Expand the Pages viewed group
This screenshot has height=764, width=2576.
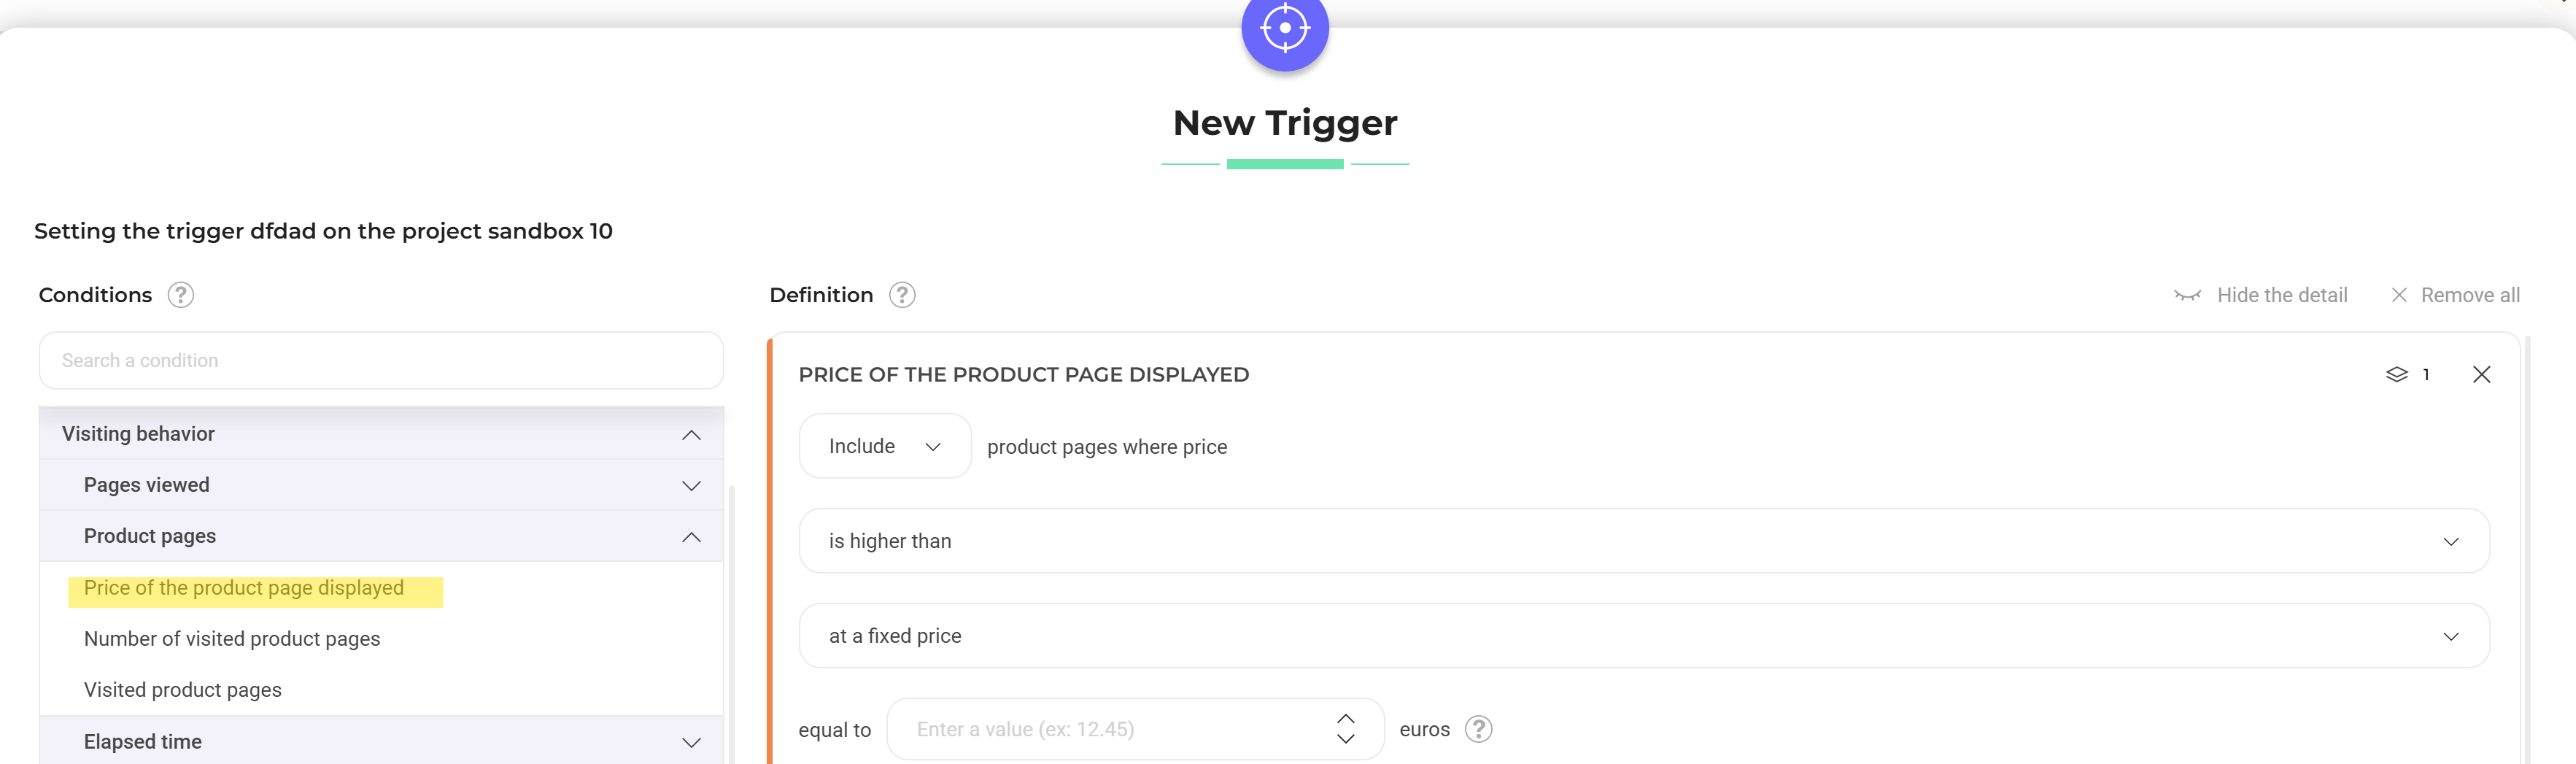(691, 485)
